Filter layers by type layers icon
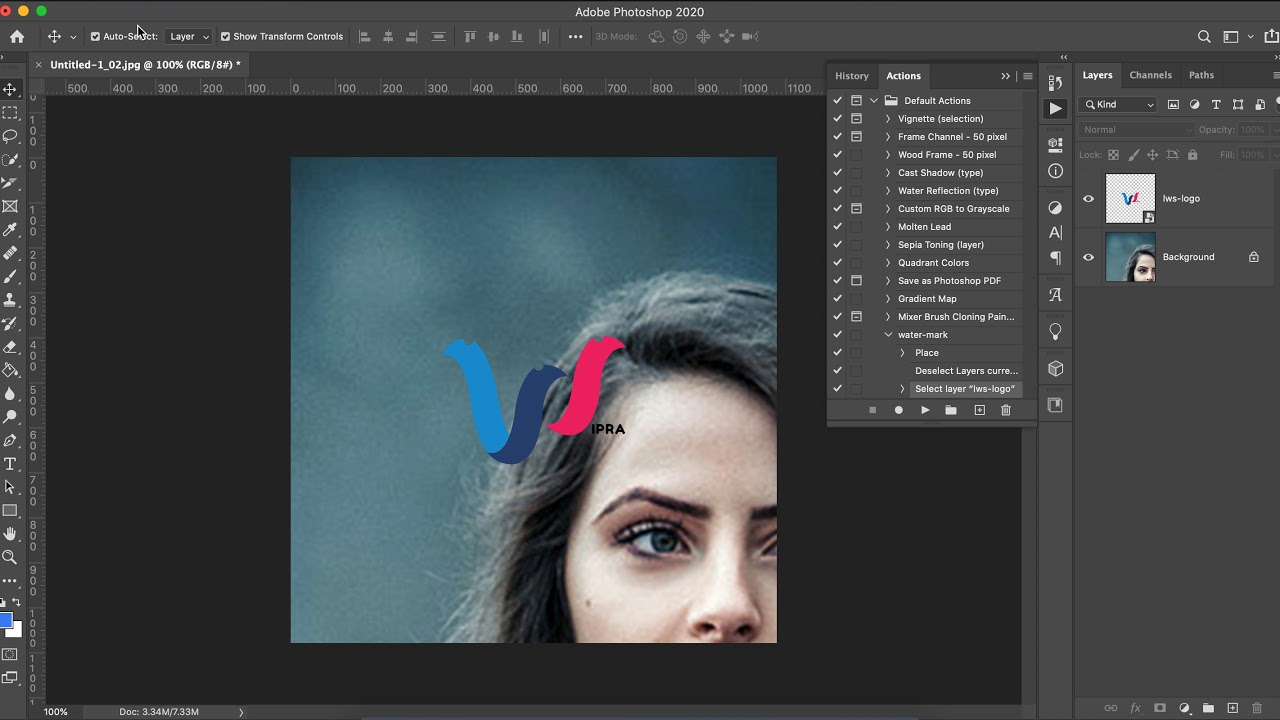 1216,104
